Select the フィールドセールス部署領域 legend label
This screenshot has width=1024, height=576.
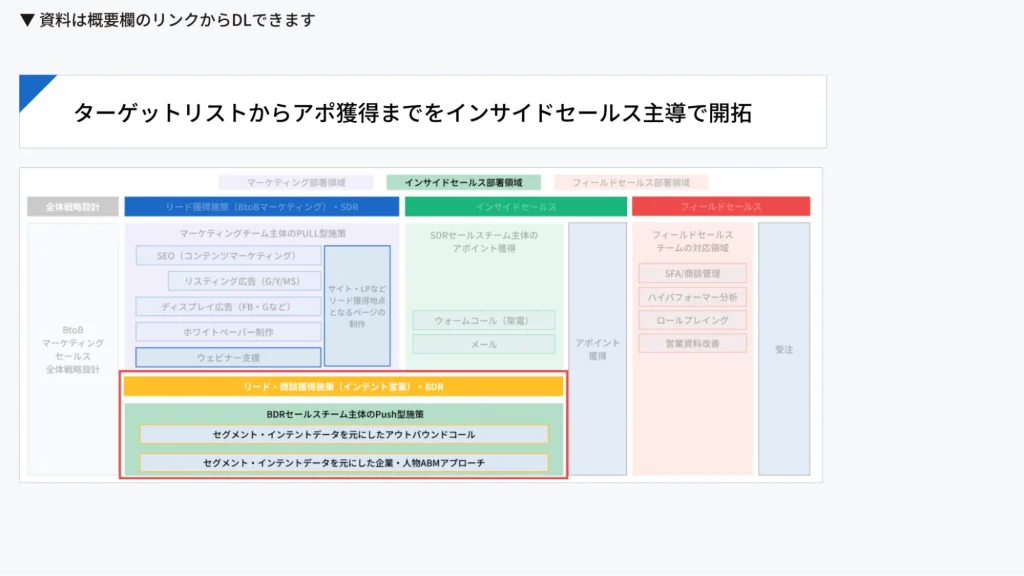(x=631, y=183)
